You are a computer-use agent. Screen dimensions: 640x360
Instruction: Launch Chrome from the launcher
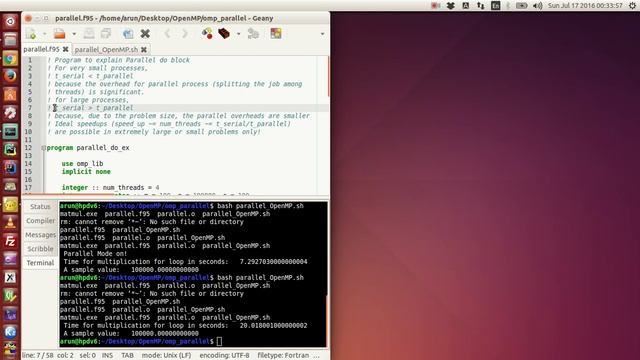pyautogui.click(x=10, y=59)
